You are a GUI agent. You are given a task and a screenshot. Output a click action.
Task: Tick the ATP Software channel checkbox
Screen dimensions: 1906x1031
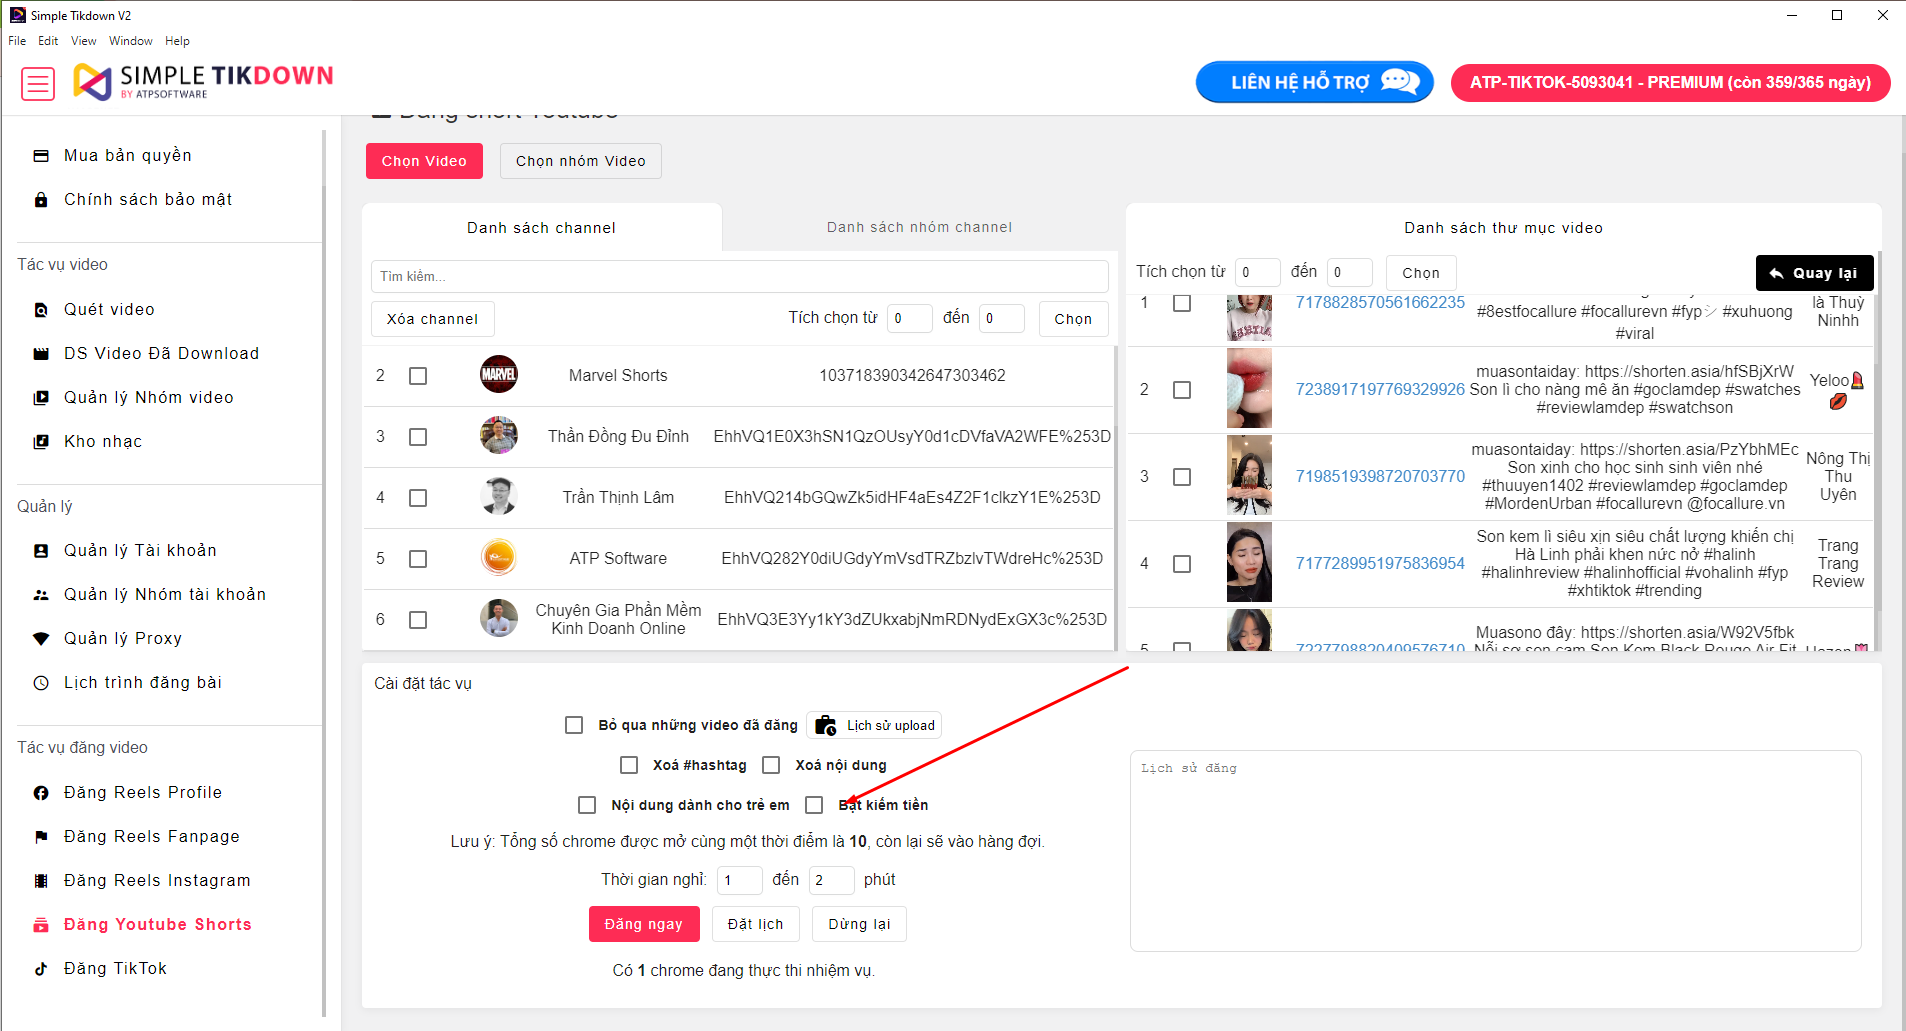pyautogui.click(x=418, y=559)
